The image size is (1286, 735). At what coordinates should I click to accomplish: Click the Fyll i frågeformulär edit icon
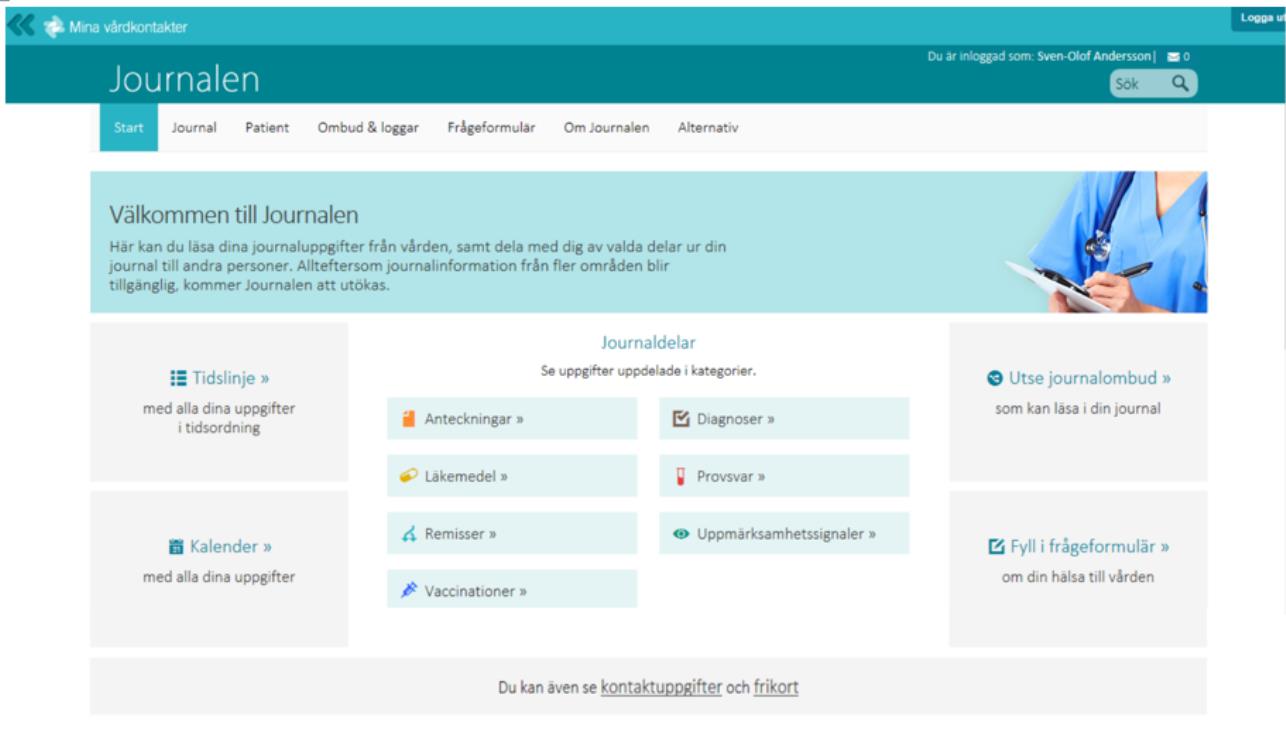(x=996, y=547)
